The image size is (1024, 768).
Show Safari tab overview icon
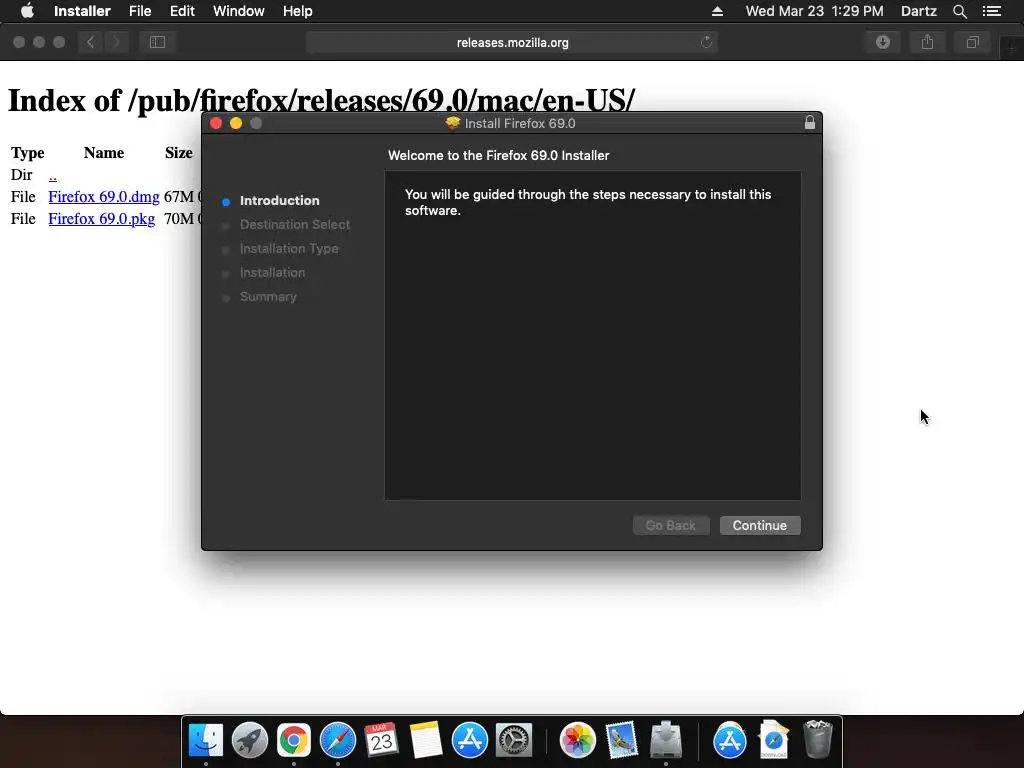click(972, 42)
